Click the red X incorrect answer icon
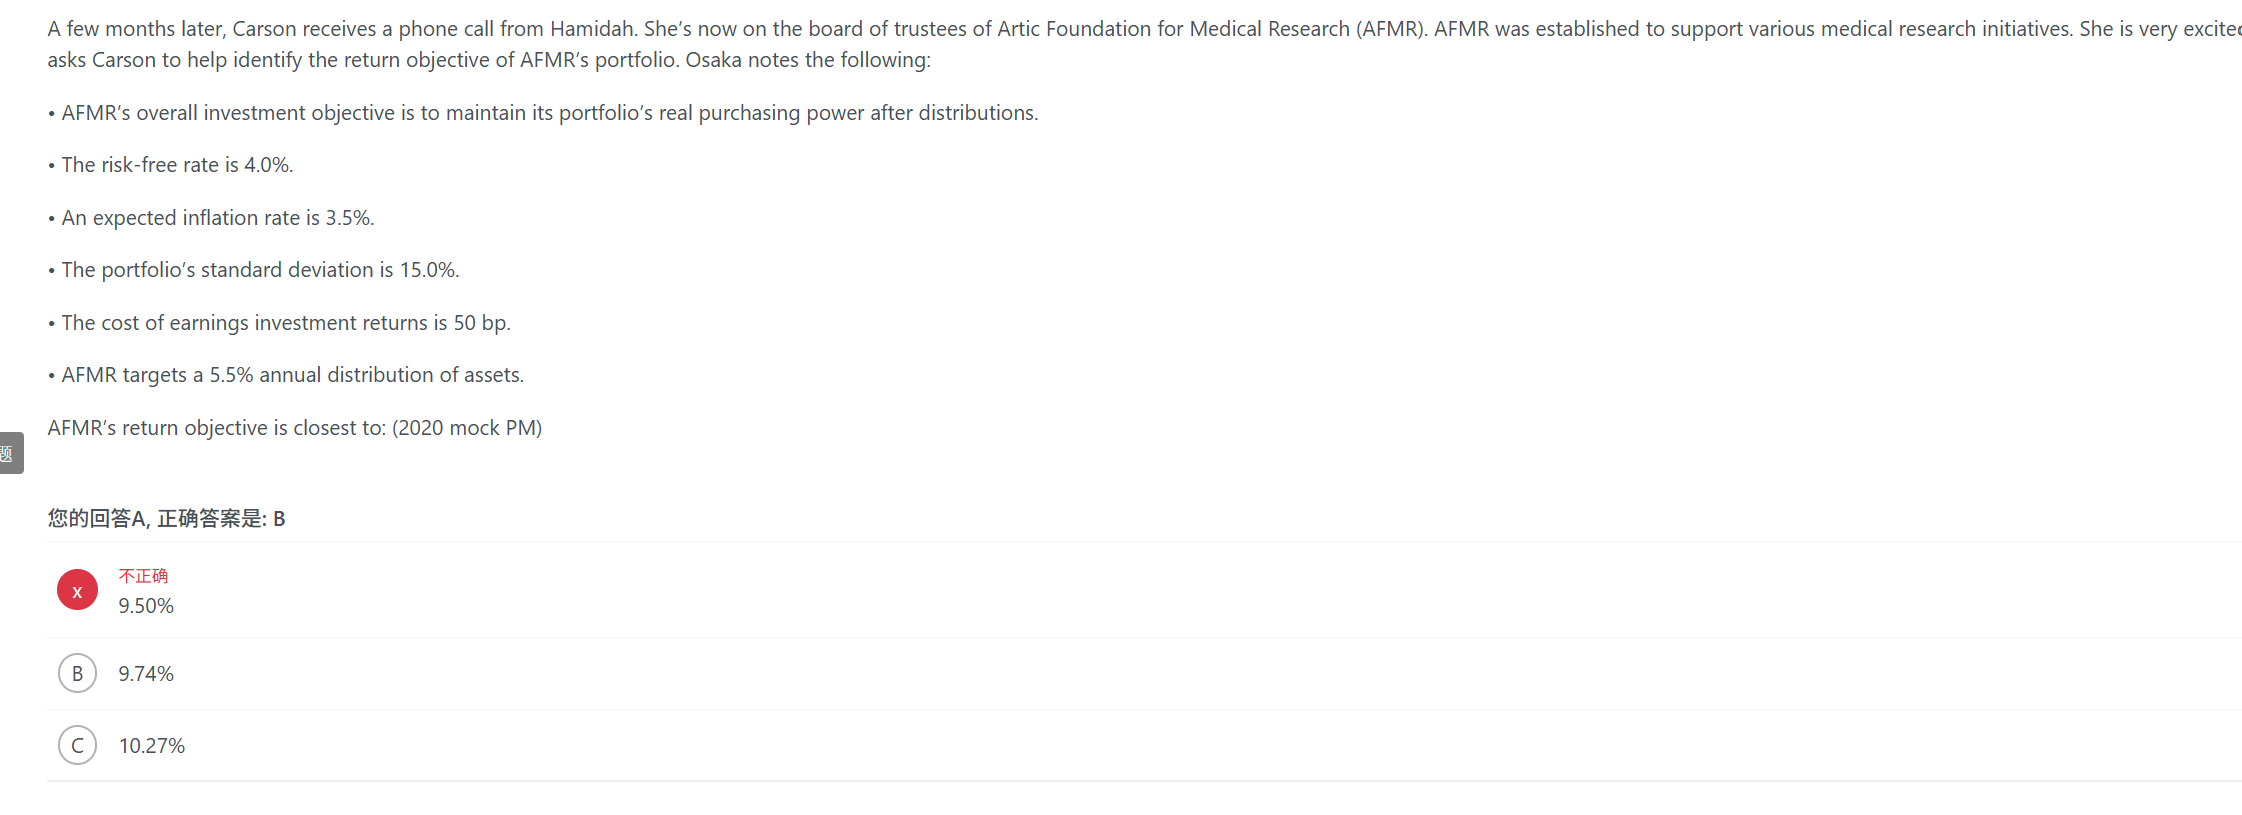The image size is (2242, 815). 77,590
